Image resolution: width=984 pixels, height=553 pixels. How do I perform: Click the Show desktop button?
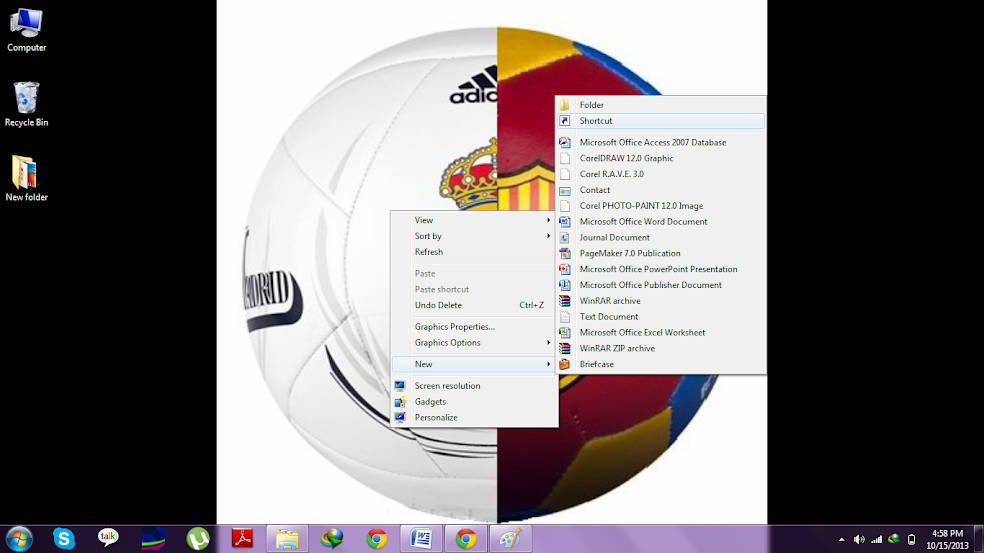click(x=978, y=539)
